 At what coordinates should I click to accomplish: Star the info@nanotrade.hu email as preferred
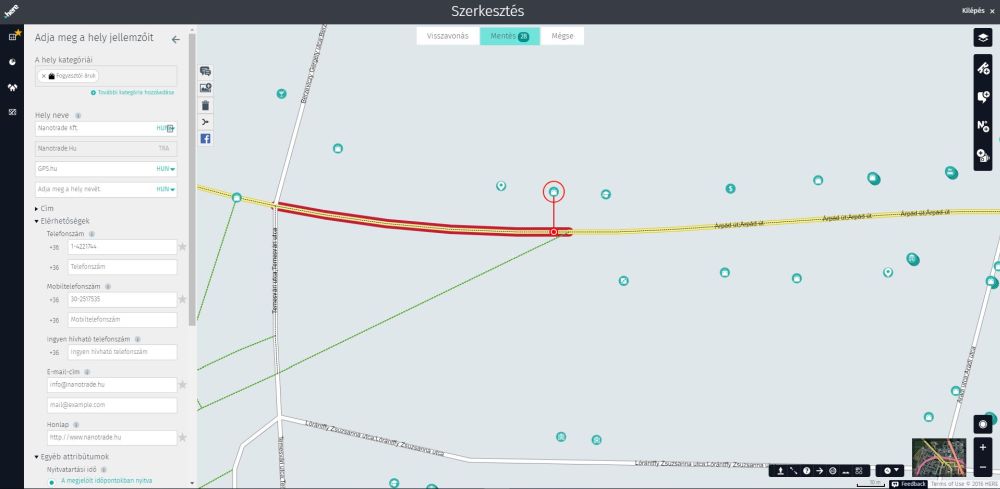coord(182,384)
